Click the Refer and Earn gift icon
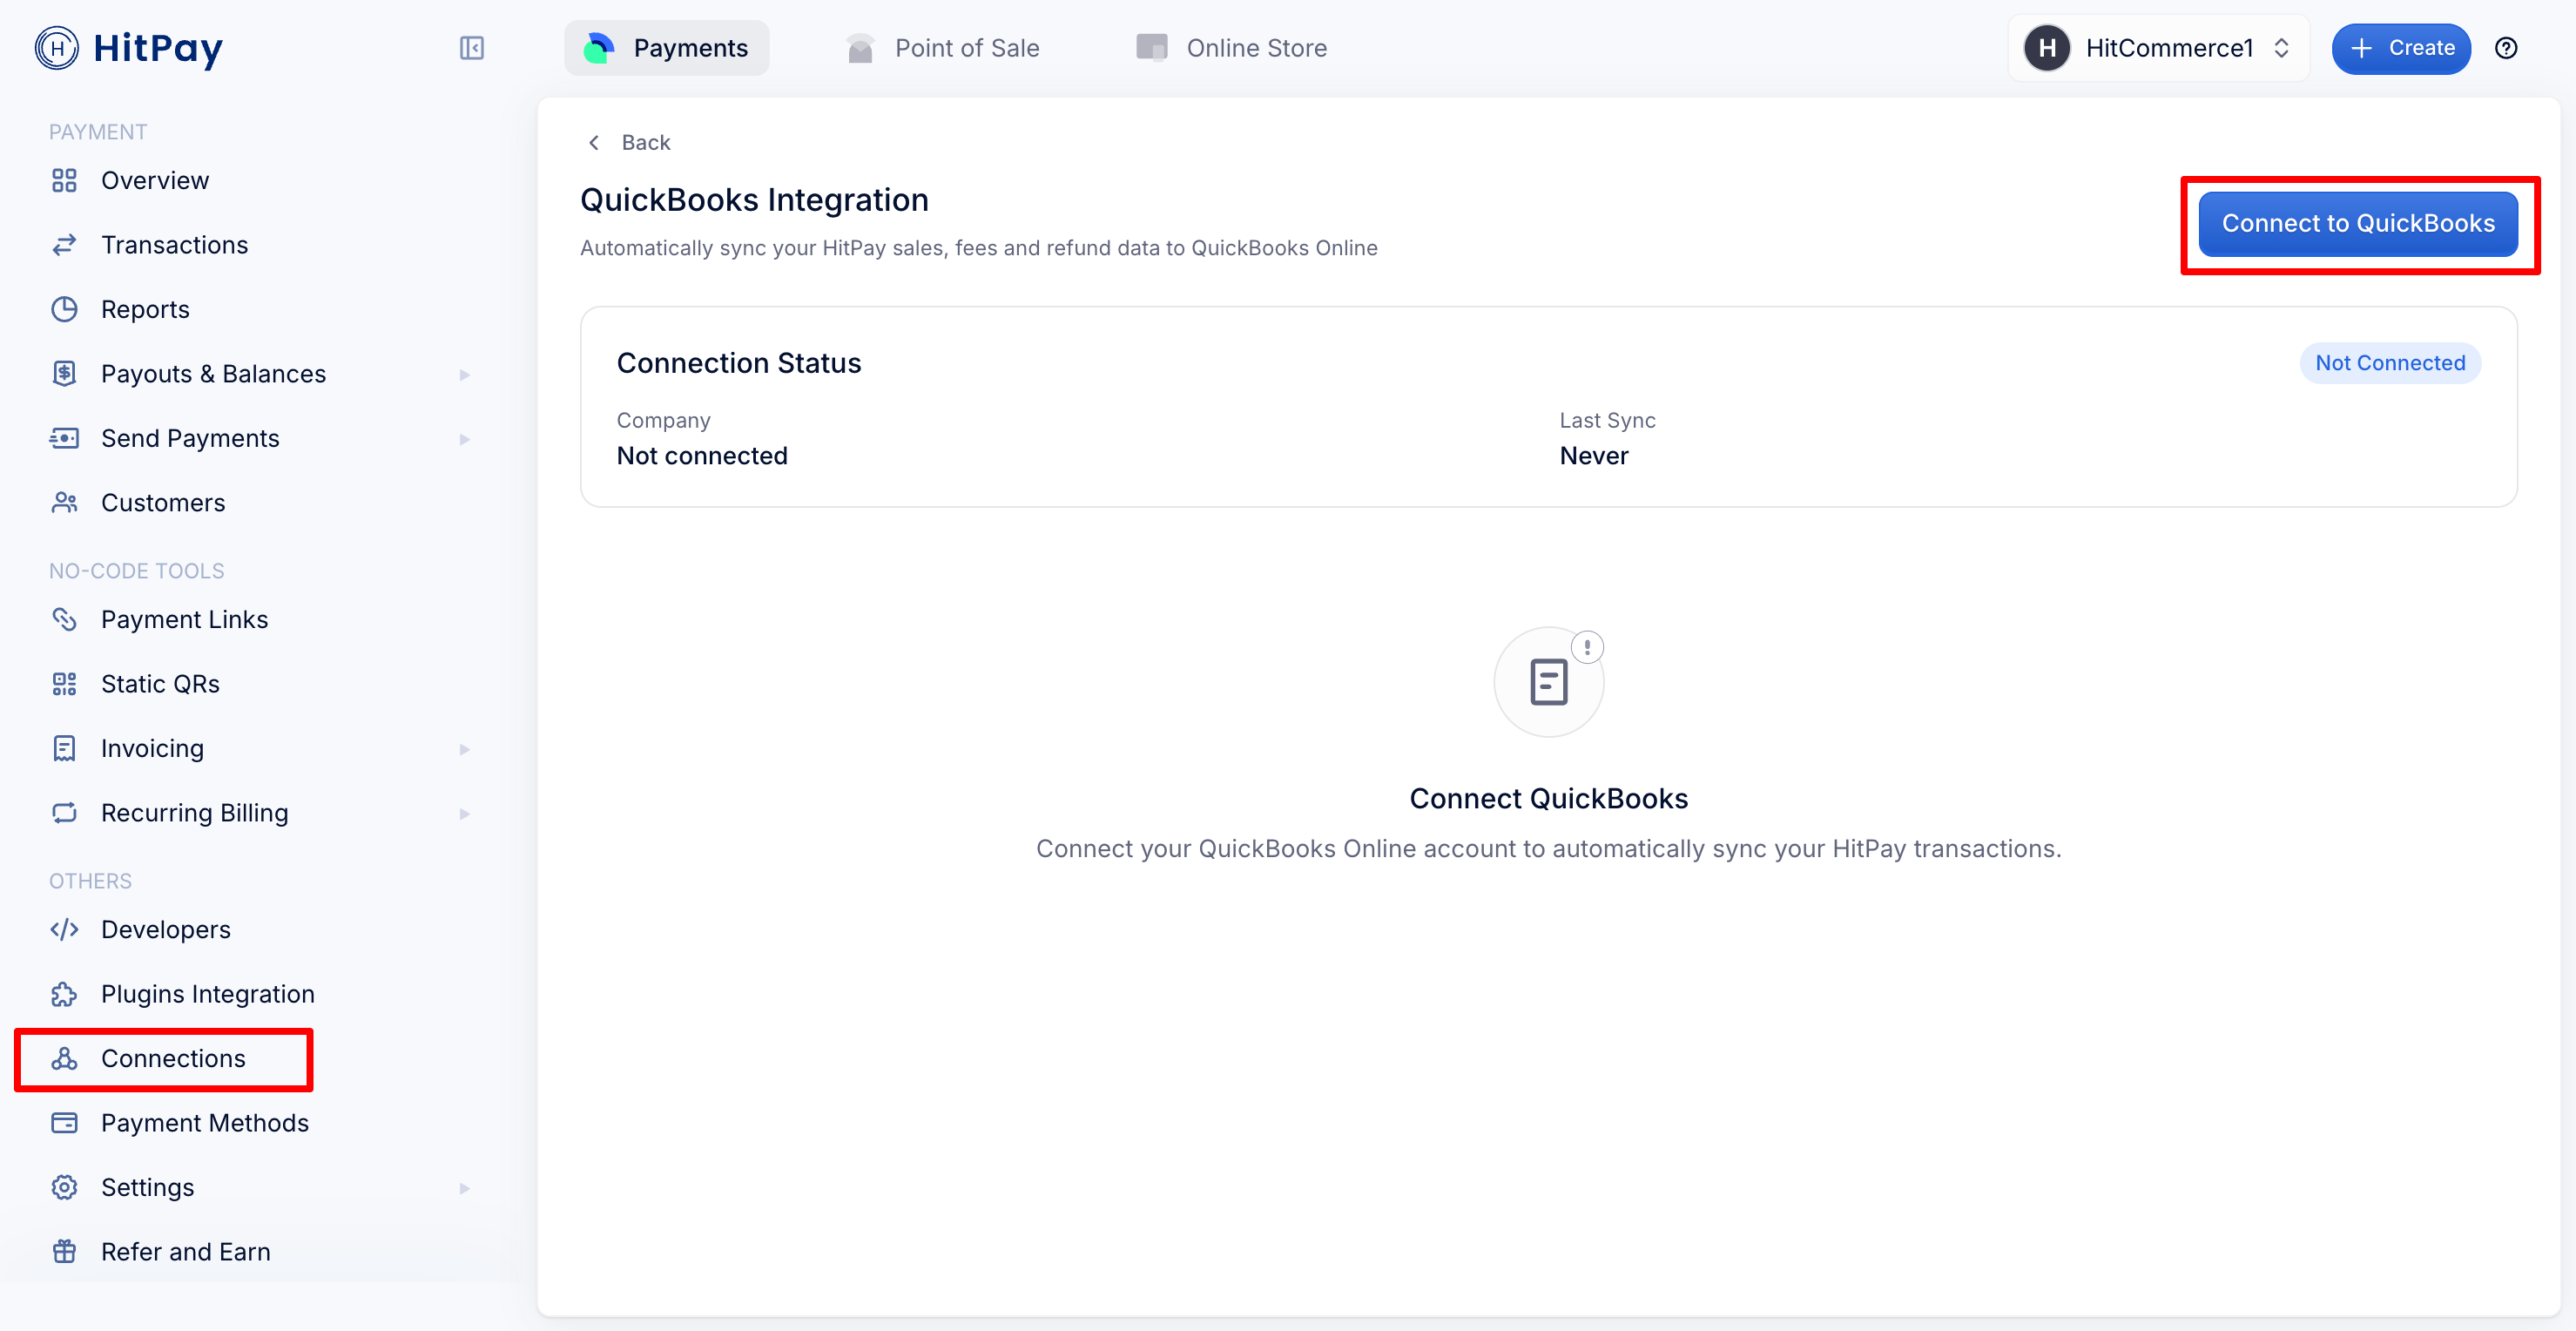Image resolution: width=2576 pixels, height=1331 pixels. click(x=64, y=1251)
